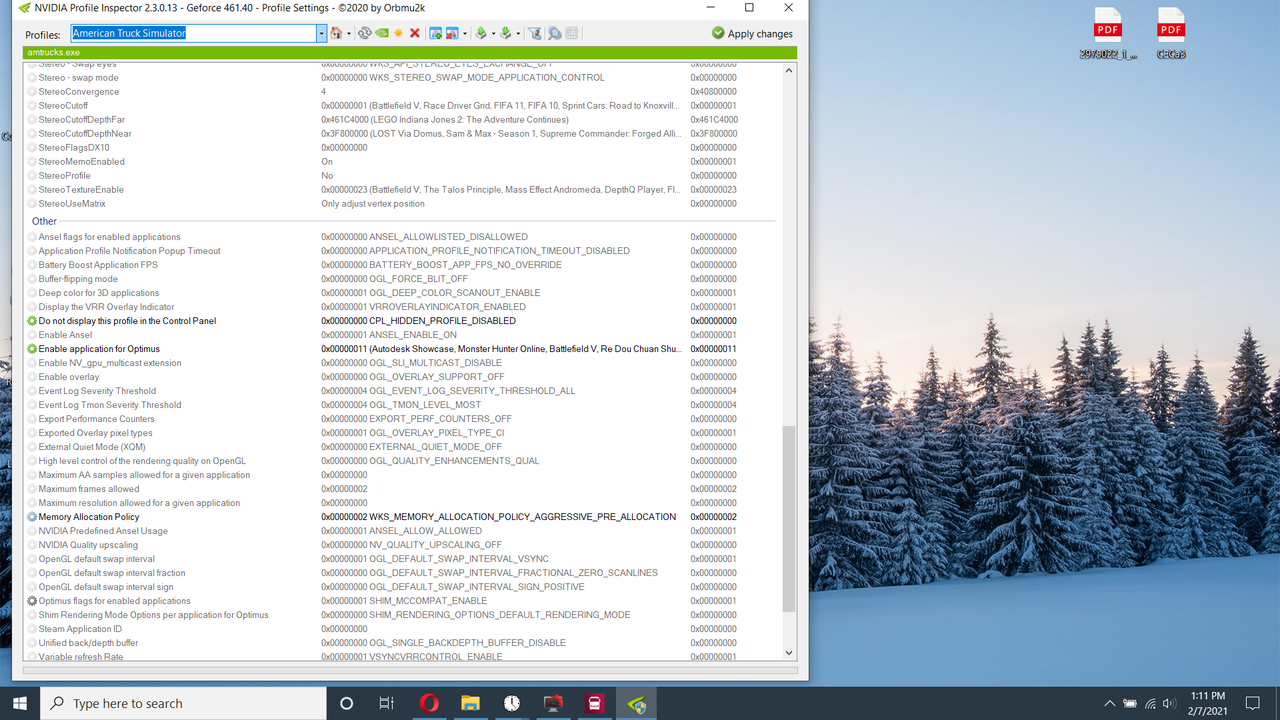Screen dimensions: 1280x720
Task: Open File Explorer from the taskbar
Action: [470, 703]
